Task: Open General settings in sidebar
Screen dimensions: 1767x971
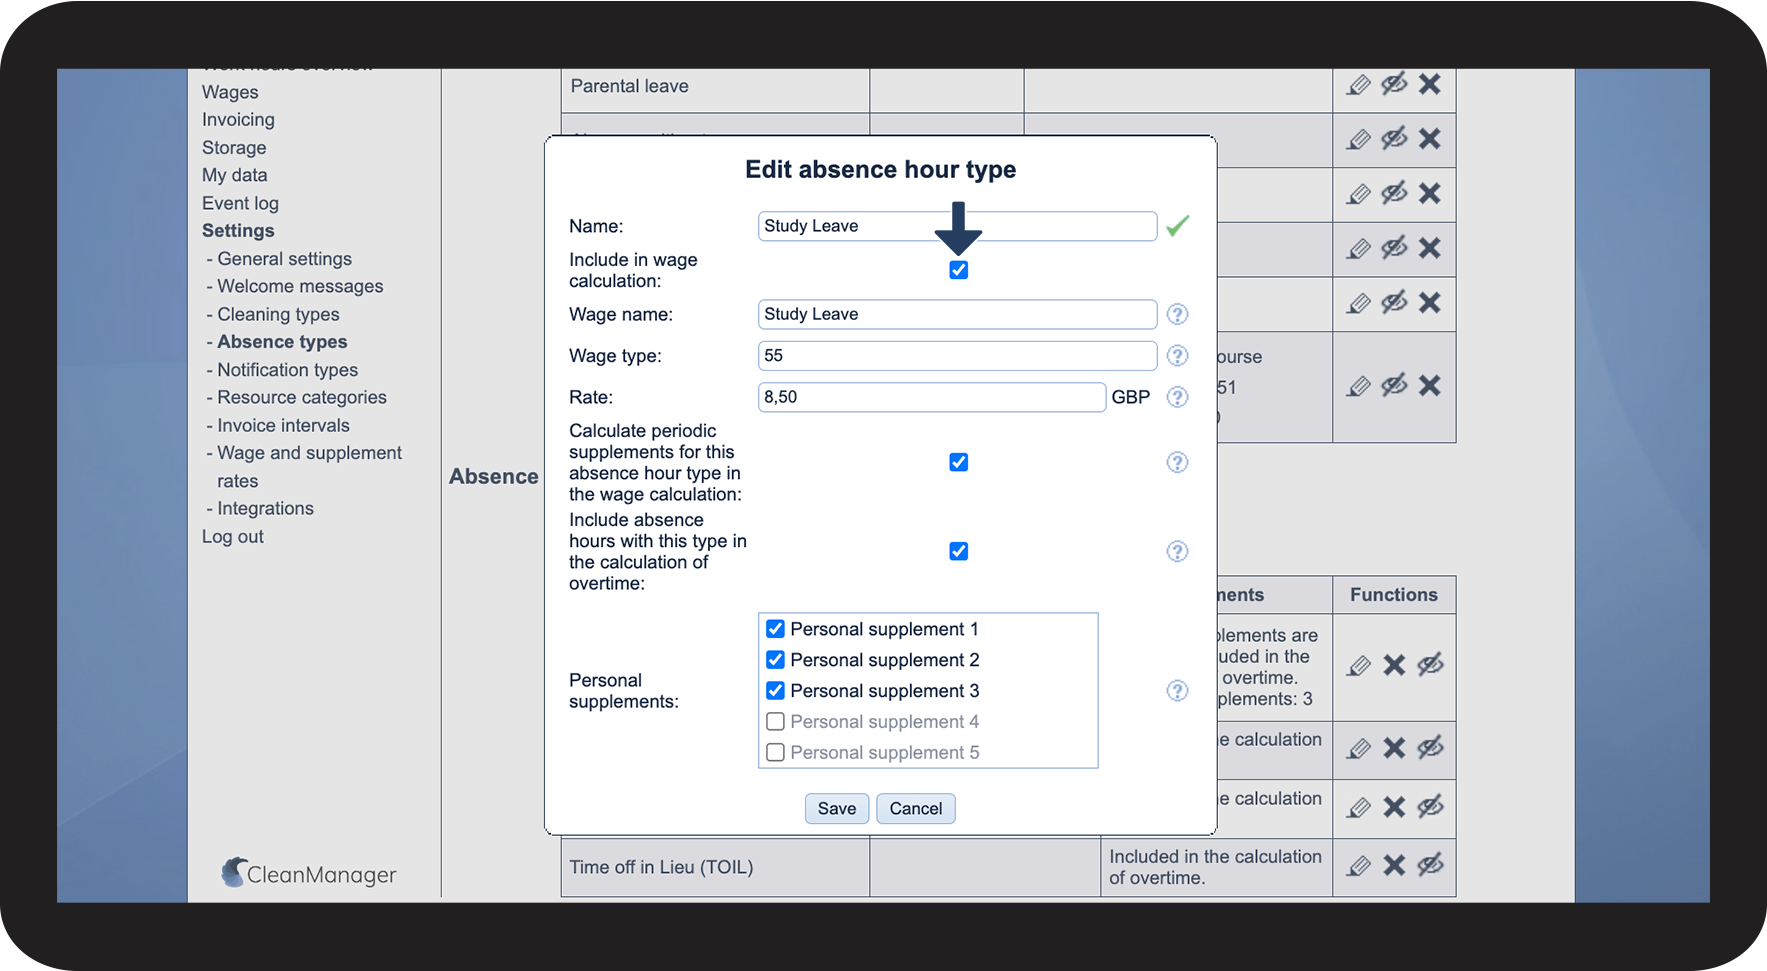Action: pos(284,259)
